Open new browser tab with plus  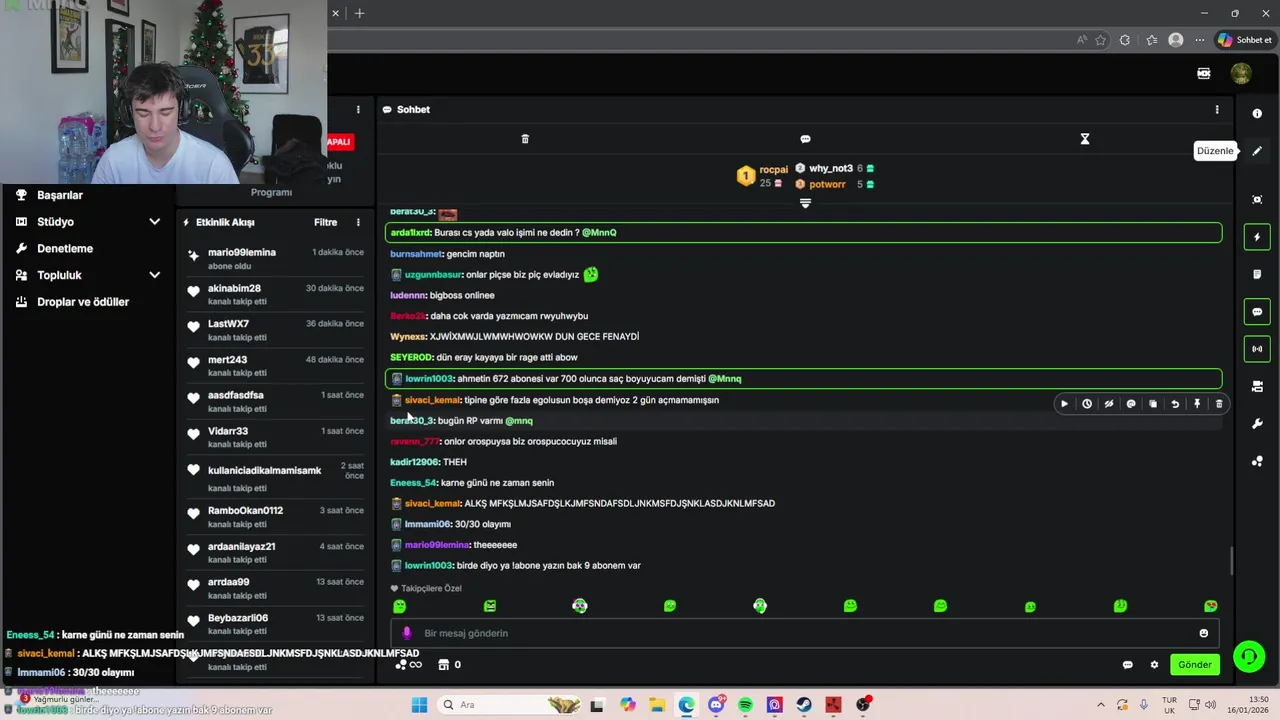(x=360, y=13)
